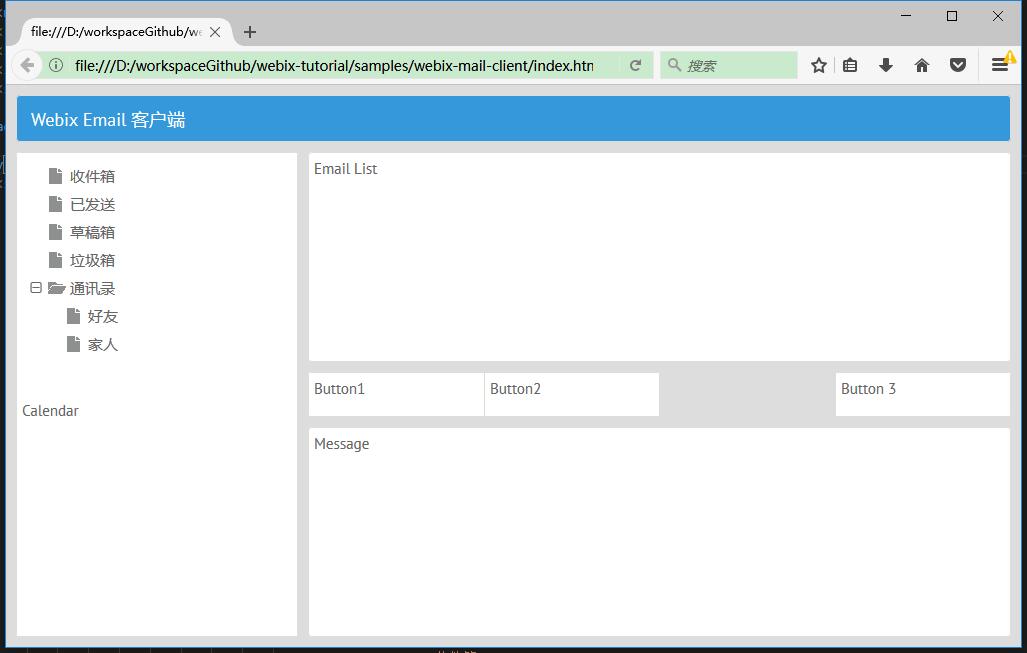
Task: Minimize the browser window
Action: click(x=906, y=16)
